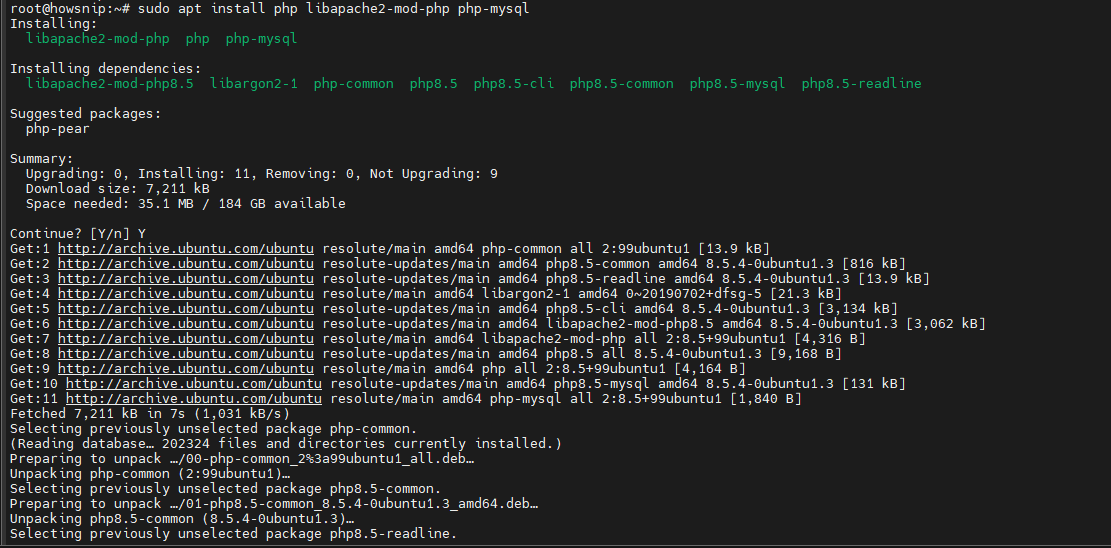Click 'Preparing to unpack …/01-php8.5-common' line
The image size is (1111, 548).
[273, 504]
